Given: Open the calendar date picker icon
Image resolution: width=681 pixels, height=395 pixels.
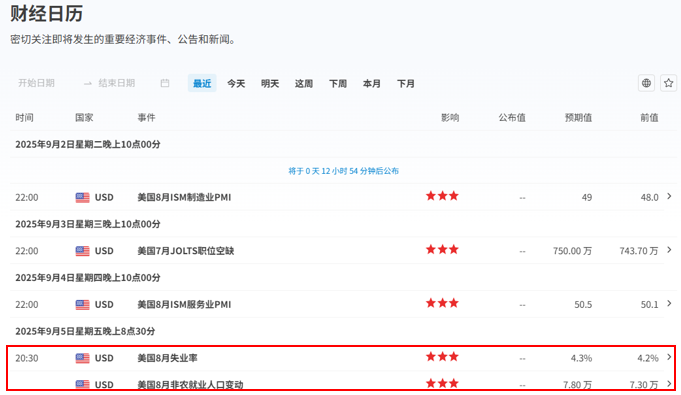Looking at the screenshot, I should pos(165,83).
